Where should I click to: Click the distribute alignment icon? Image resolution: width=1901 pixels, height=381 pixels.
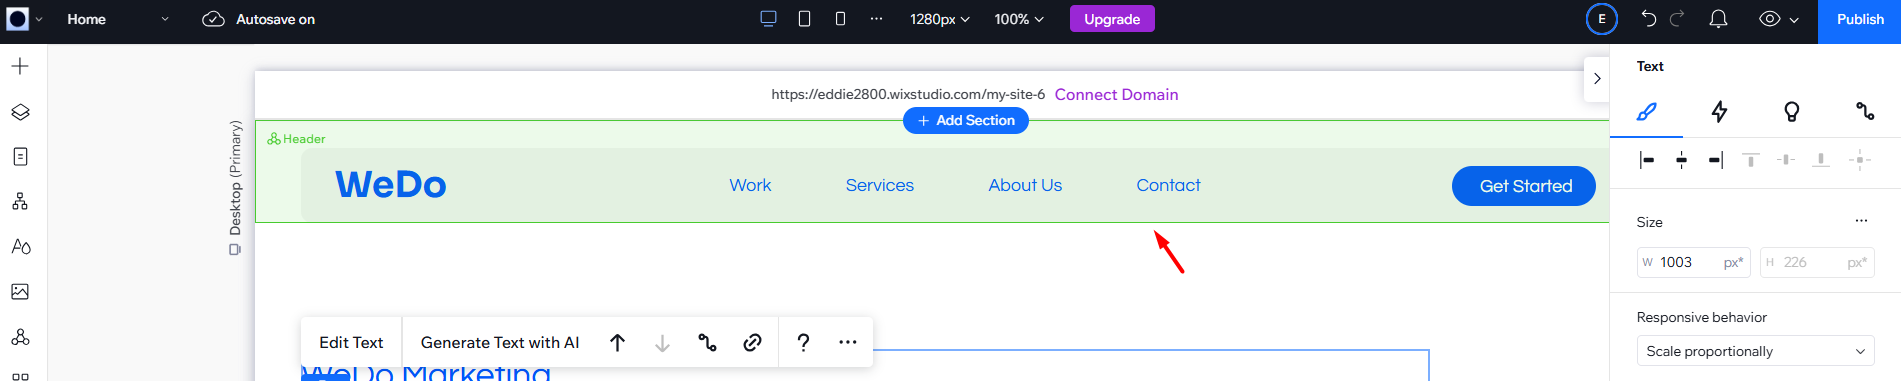[1859, 160]
